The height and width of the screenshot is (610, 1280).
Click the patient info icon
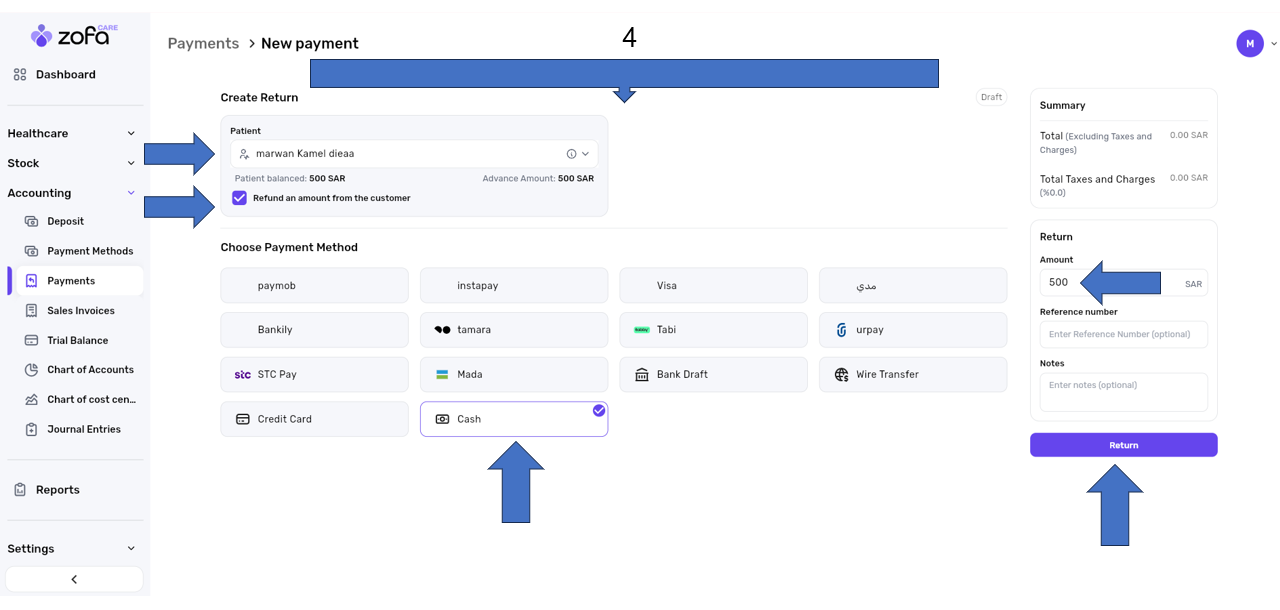coord(571,154)
